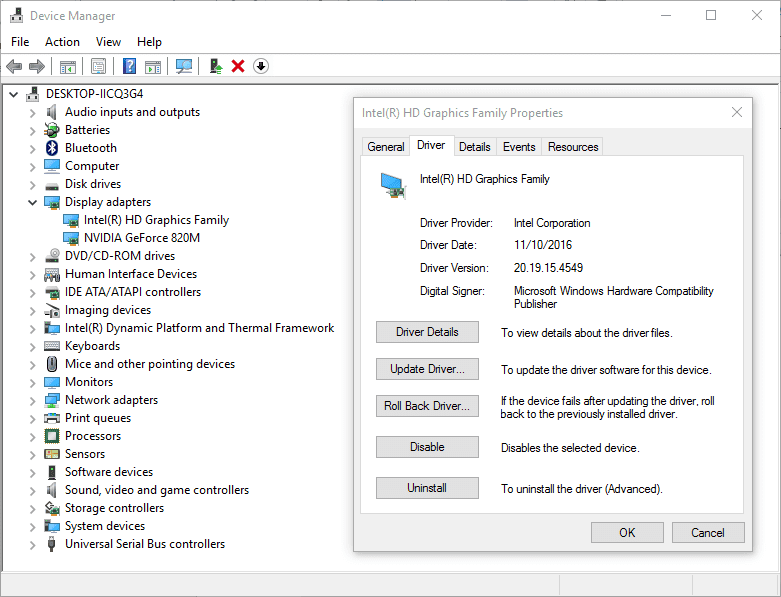Select the Processors category icon
The width and height of the screenshot is (781, 597).
(52, 436)
